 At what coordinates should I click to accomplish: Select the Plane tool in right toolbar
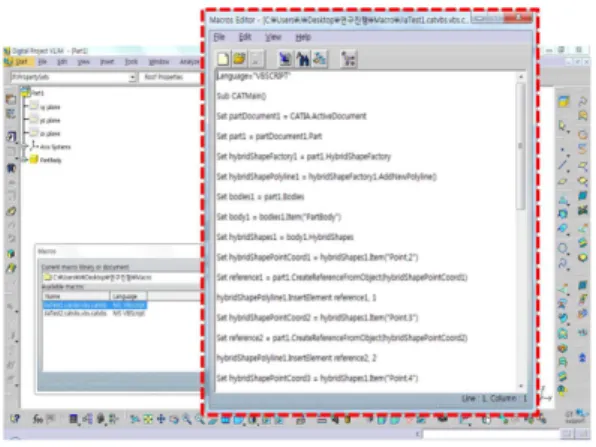tap(563, 181)
